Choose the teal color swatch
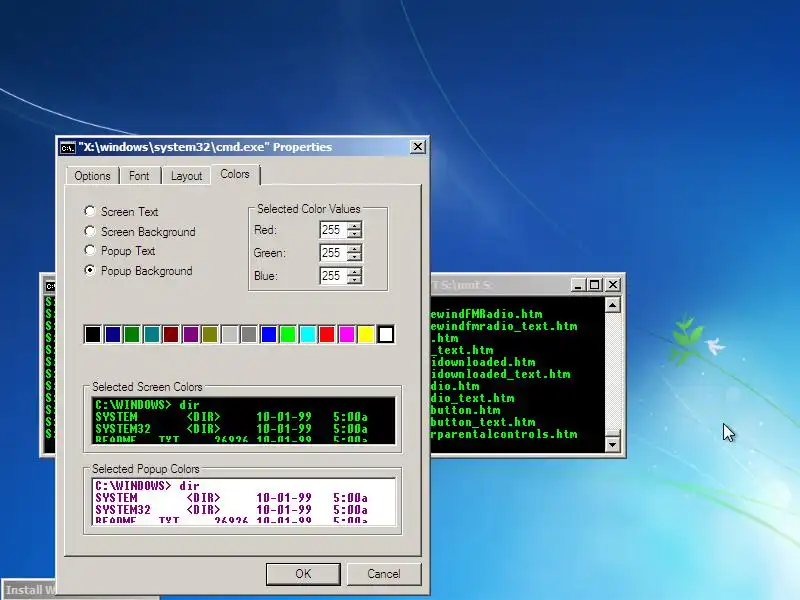The width and height of the screenshot is (800, 600). coord(152,335)
